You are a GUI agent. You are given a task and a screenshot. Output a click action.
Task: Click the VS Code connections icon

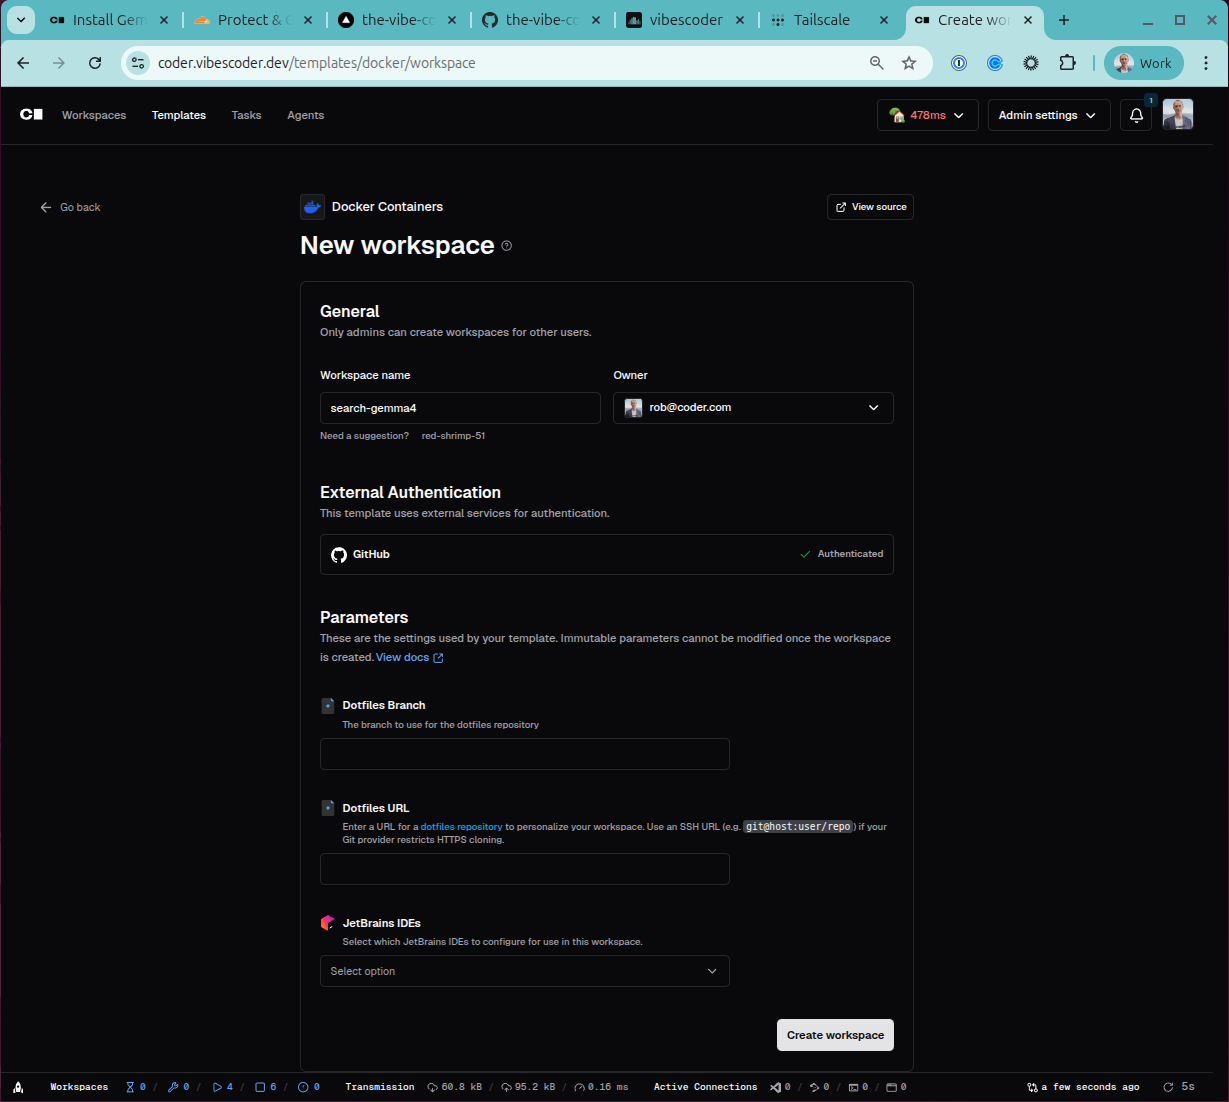775,1087
